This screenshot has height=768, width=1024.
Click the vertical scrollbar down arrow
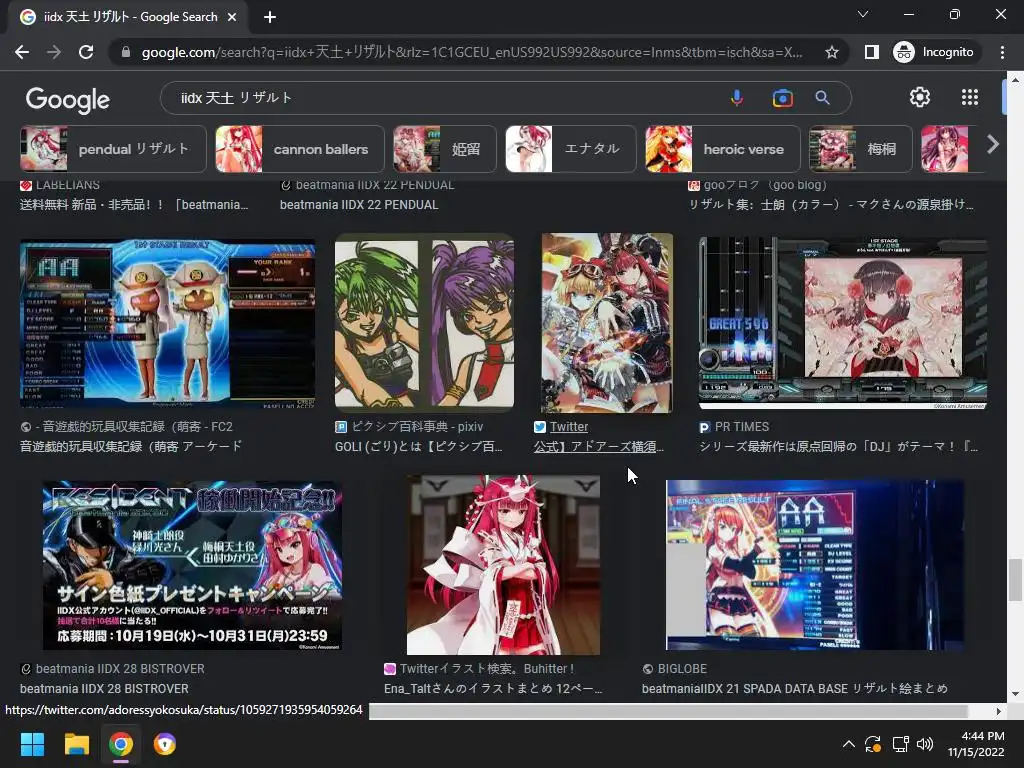(1015, 694)
